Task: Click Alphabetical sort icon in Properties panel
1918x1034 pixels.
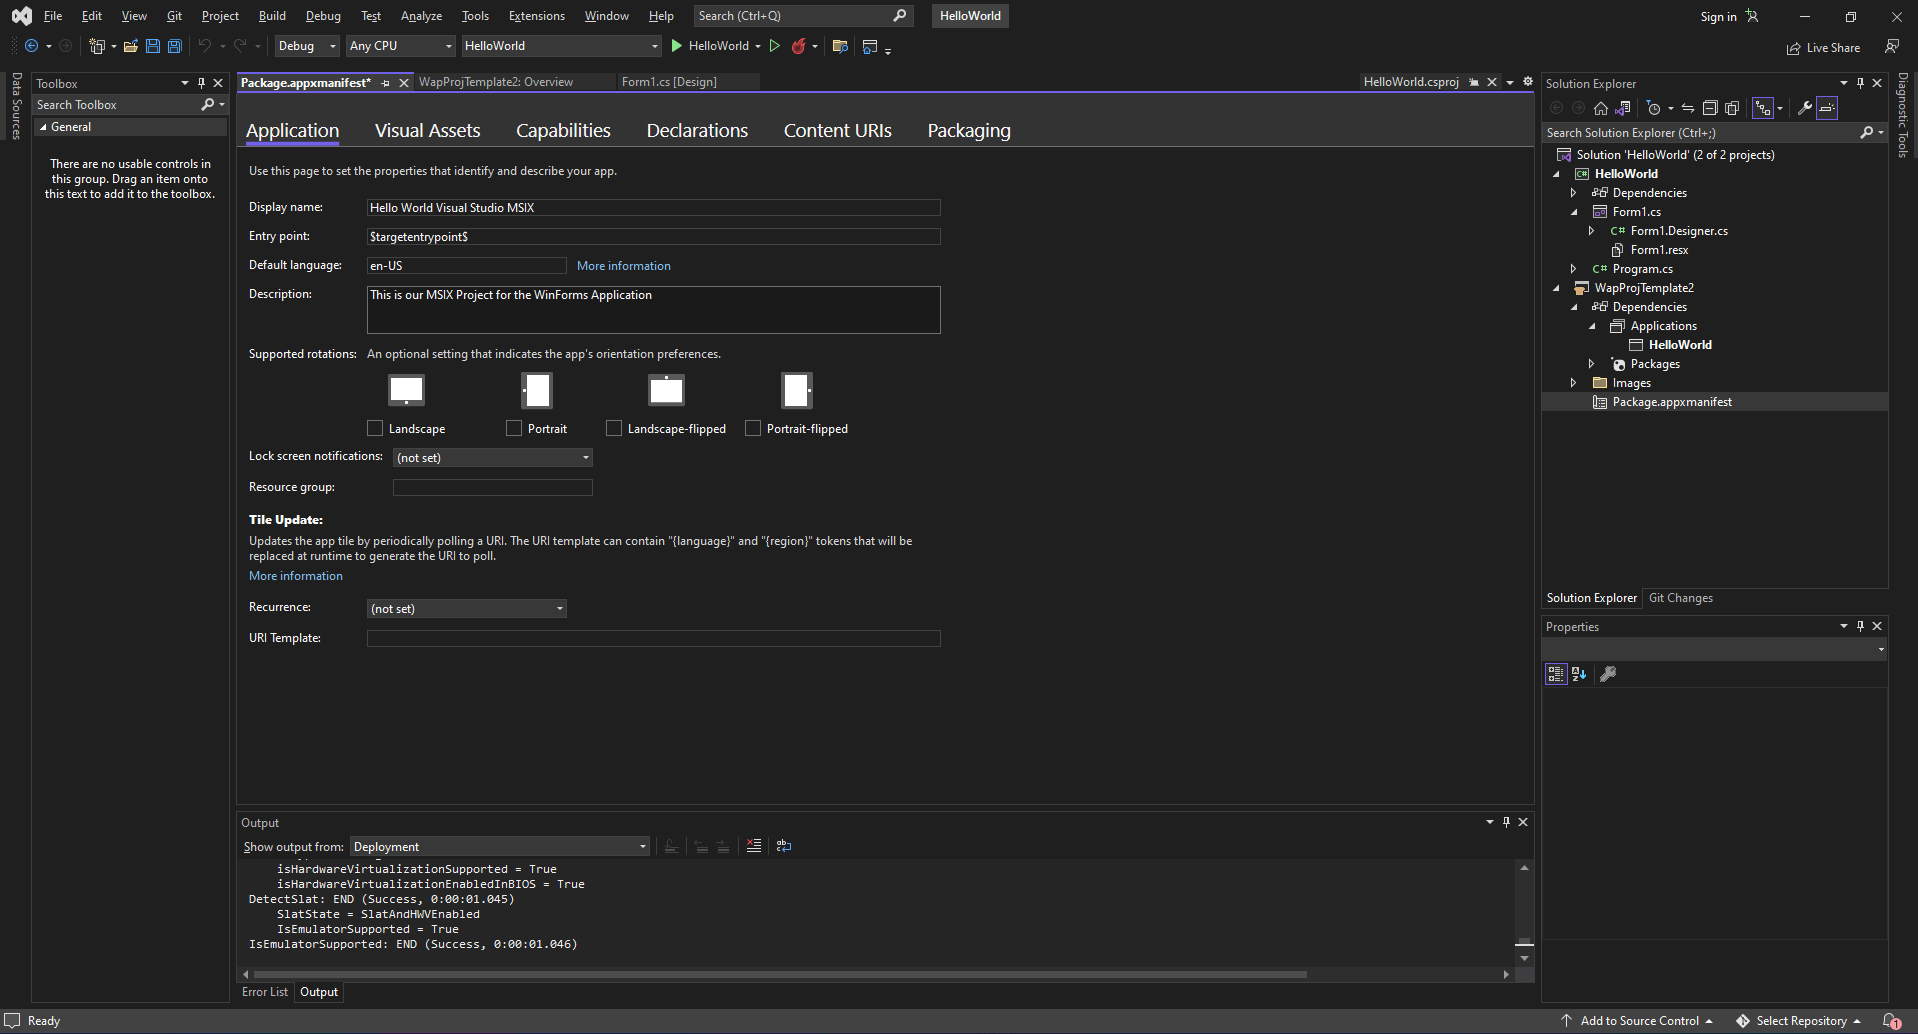Action: click(x=1579, y=674)
